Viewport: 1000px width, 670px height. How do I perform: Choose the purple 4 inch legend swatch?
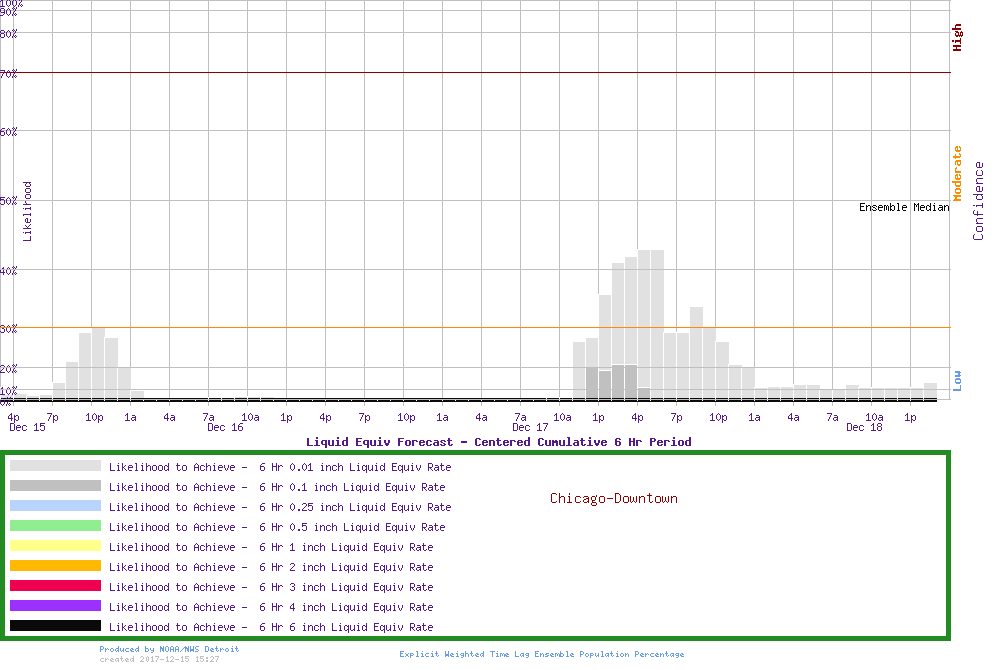tap(55, 606)
